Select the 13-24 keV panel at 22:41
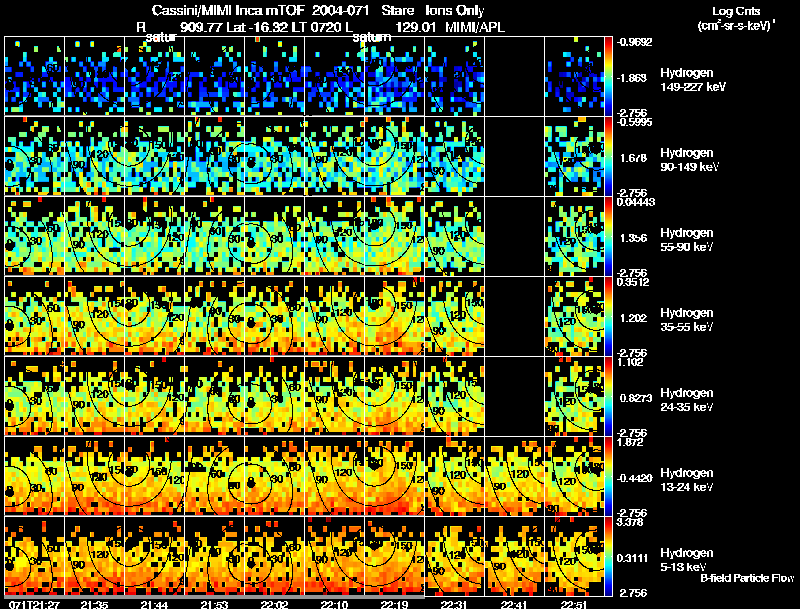800x609 pixels. click(514, 476)
